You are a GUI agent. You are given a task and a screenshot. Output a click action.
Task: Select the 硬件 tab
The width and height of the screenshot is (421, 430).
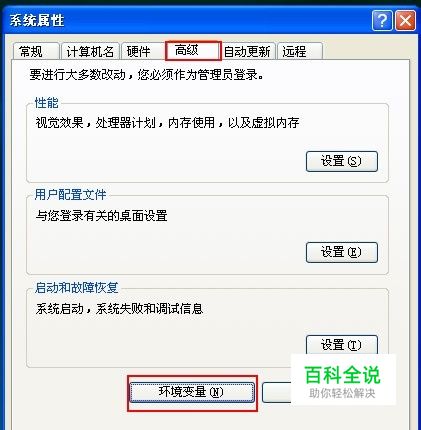point(143,51)
